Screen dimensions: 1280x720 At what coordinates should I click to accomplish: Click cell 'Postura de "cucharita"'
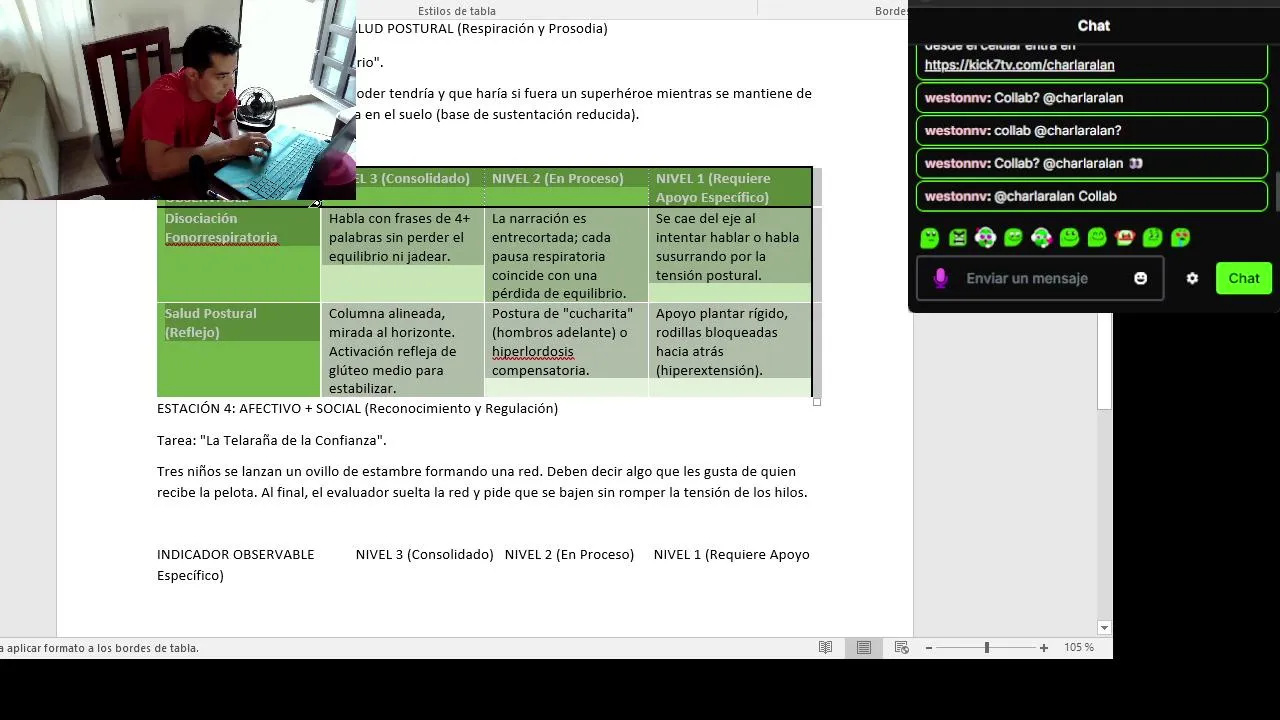566,350
